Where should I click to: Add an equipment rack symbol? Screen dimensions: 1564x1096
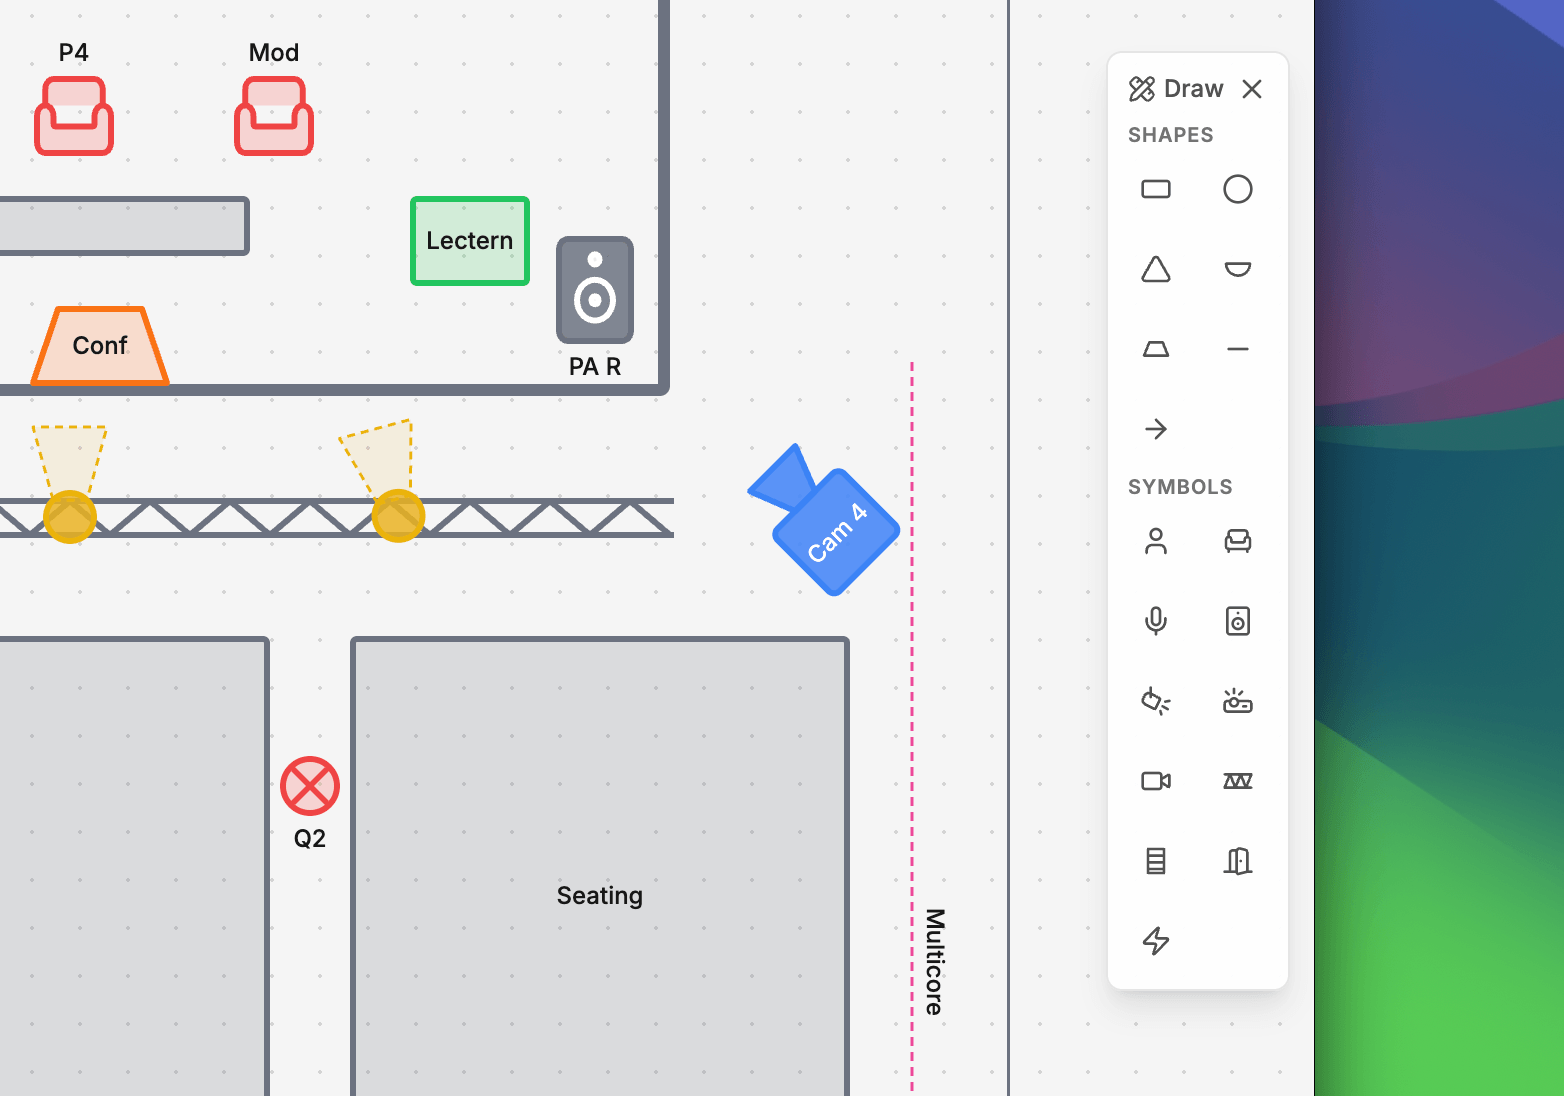click(x=1156, y=861)
